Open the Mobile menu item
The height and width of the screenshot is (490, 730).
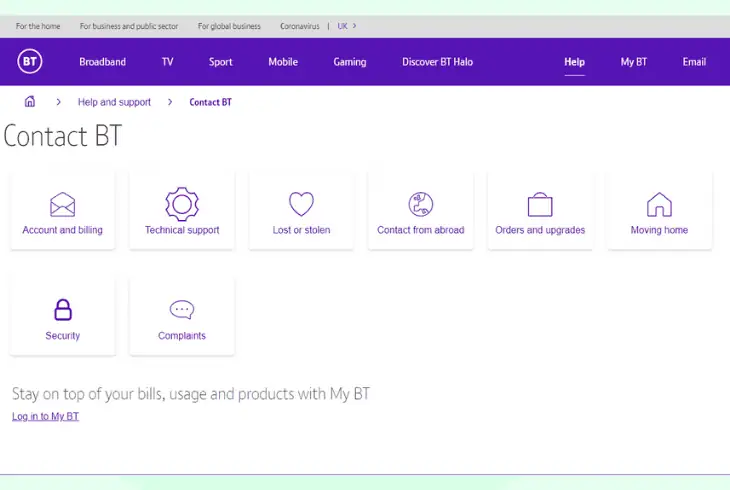click(283, 62)
